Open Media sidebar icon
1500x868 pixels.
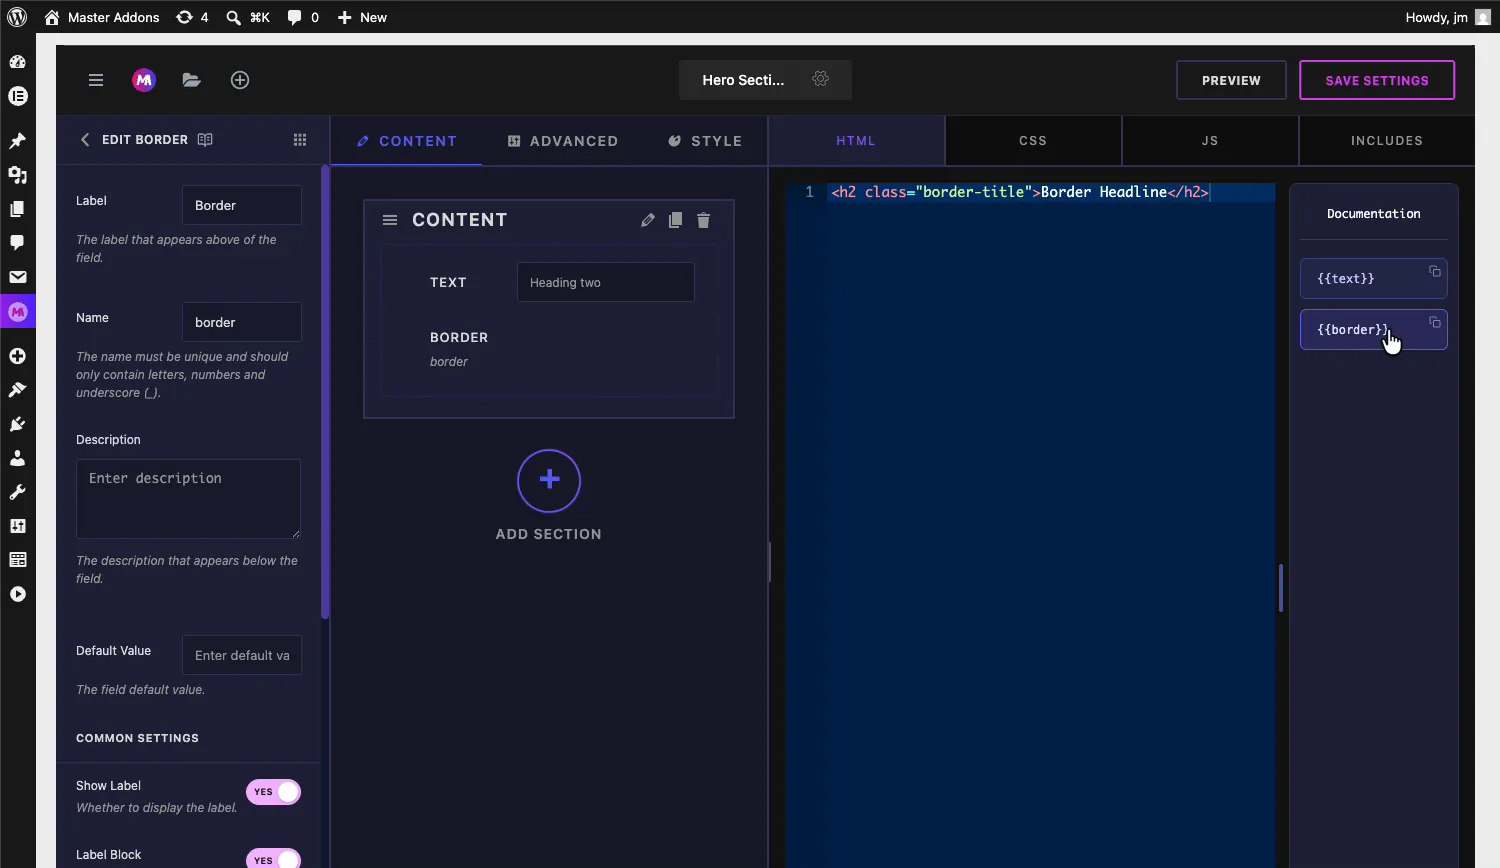pos(17,175)
